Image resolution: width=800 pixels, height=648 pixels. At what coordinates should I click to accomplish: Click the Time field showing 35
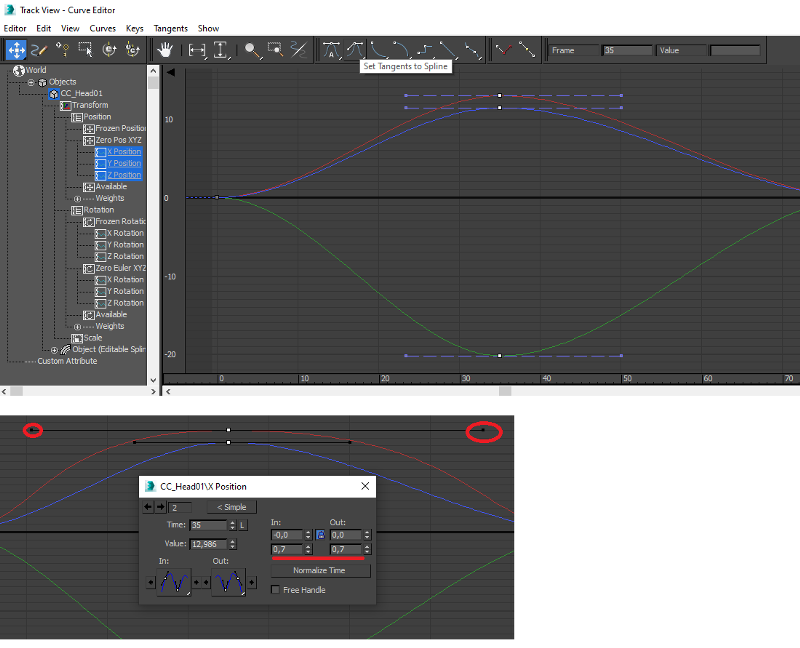tap(208, 525)
